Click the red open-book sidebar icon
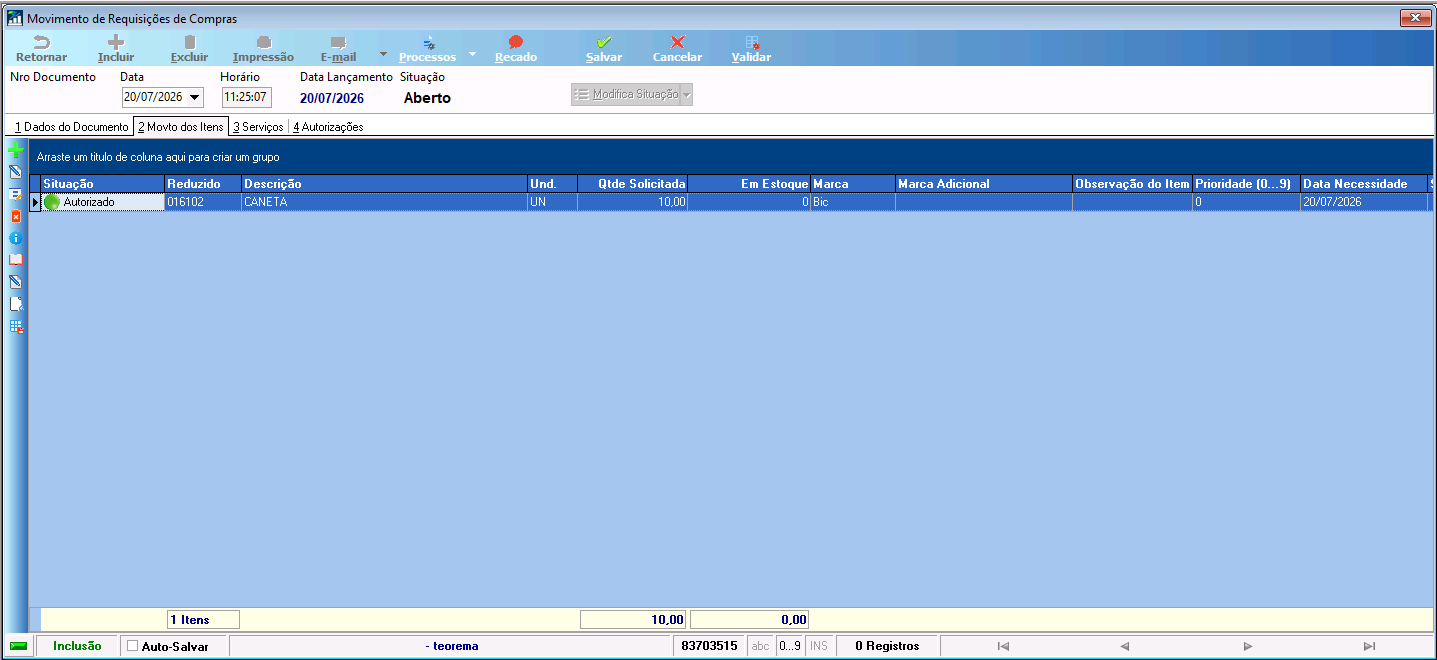This screenshot has height=660, width=1437. pos(15,260)
